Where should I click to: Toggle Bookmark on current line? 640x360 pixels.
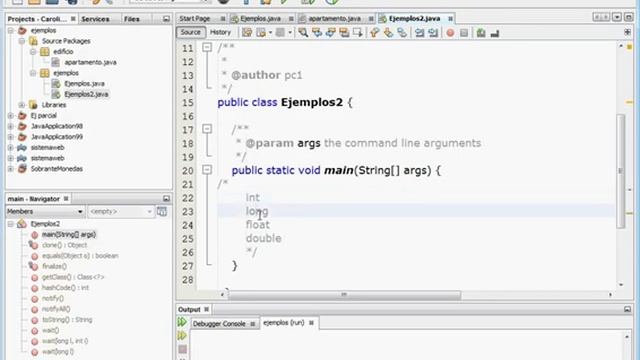(402, 33)
